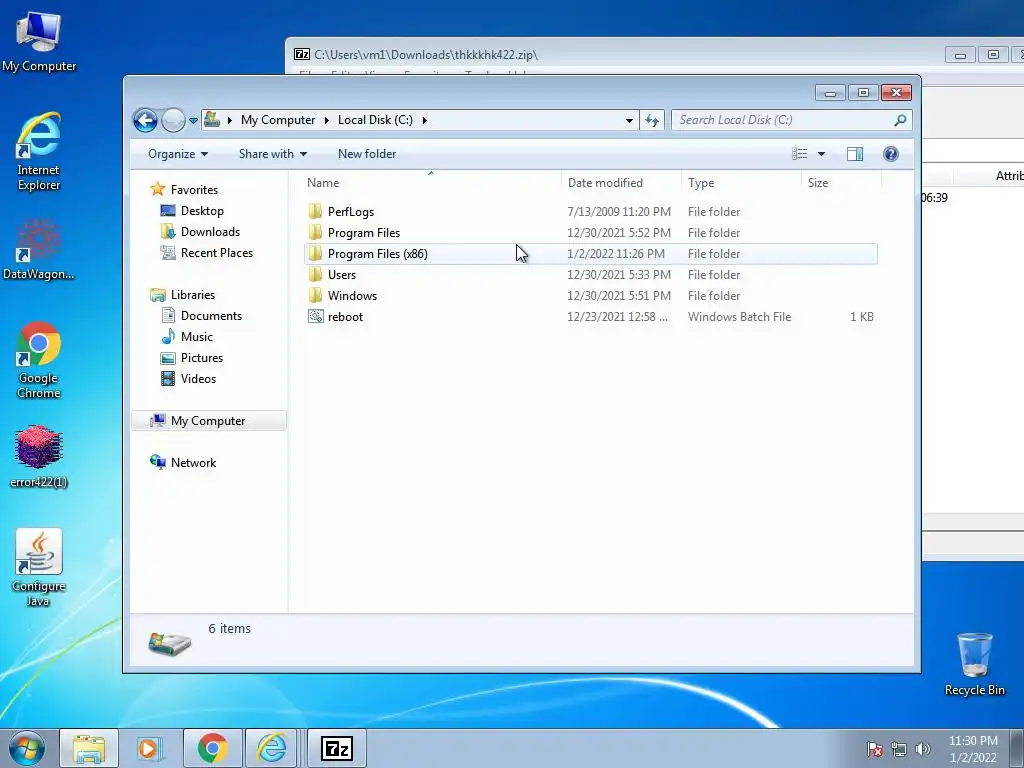1024x768 pixels.
Task: Click the search magnifier icon
Action: click(x=900, y=120)
